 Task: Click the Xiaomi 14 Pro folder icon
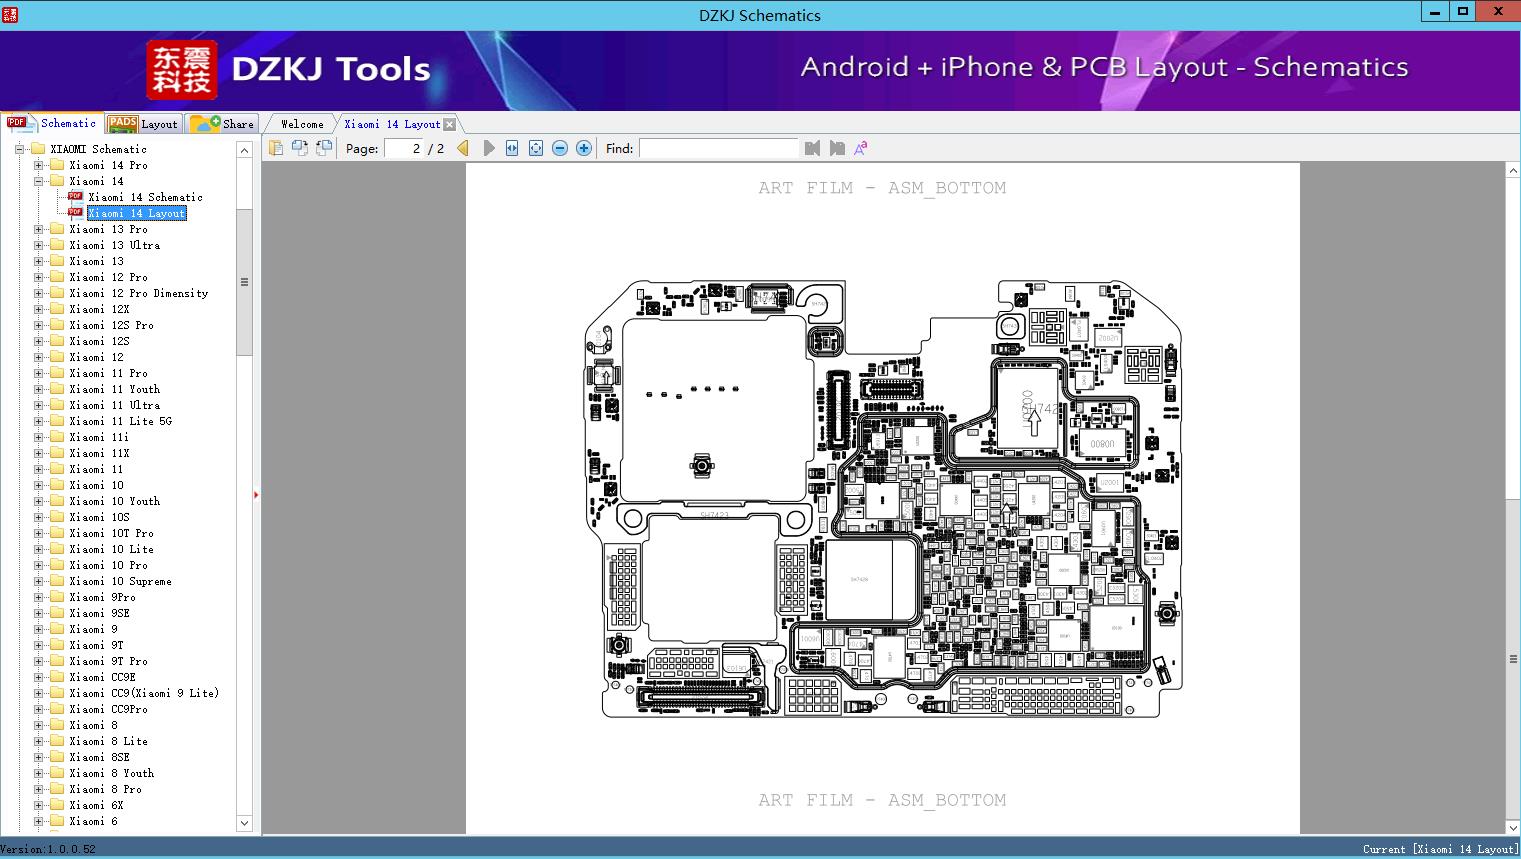[x=57, y=165]
